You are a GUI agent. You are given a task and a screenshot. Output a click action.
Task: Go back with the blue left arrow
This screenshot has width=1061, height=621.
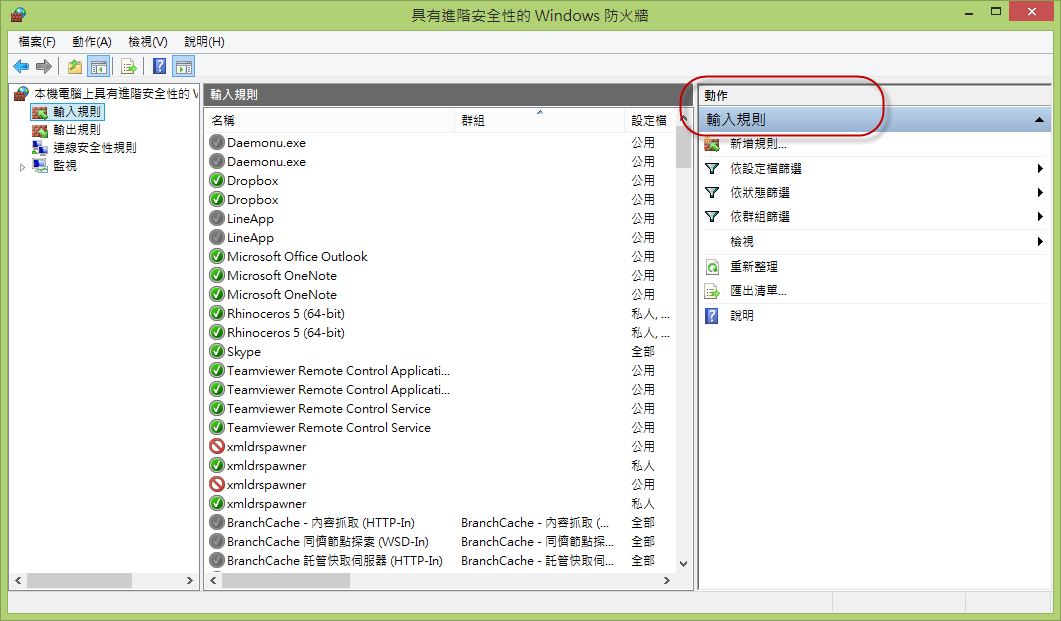21,66
